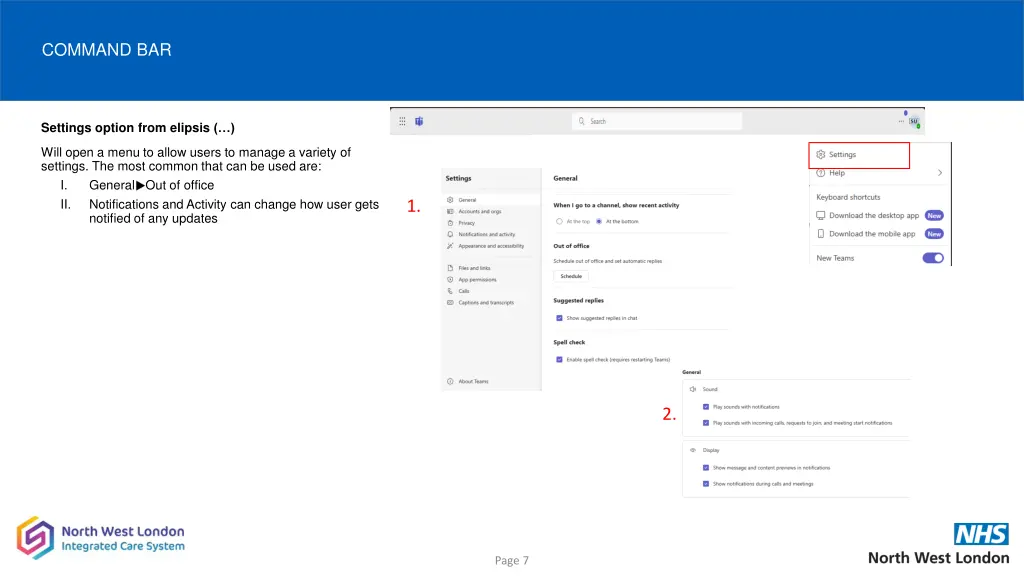Image resolution: width=1024 pixels, height=576 pixels.
Task: Click the Settings gear icon in menu
Action: 821,155
